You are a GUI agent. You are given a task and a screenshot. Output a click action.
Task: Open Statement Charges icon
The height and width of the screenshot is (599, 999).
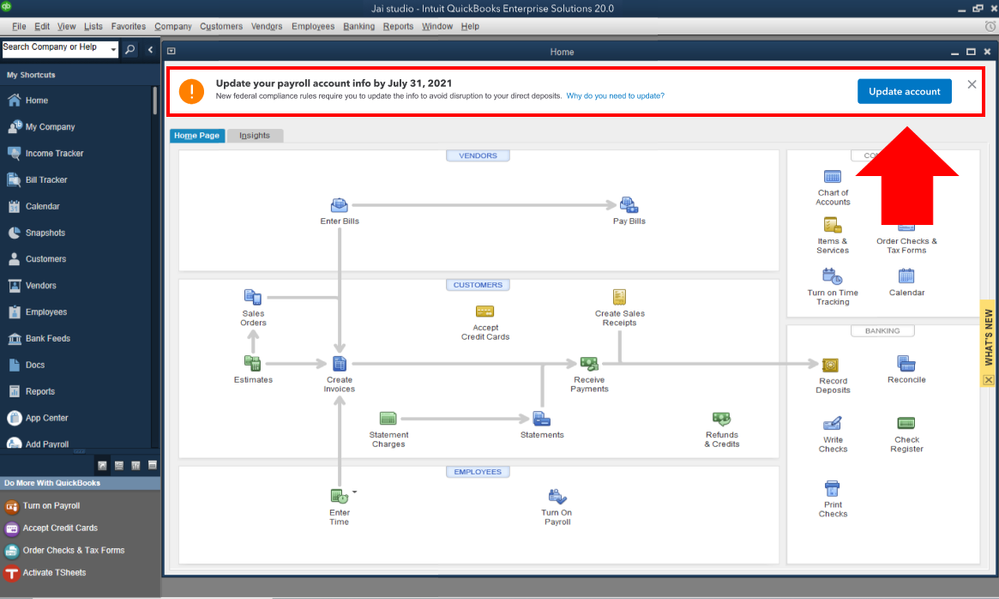[388, 419]
